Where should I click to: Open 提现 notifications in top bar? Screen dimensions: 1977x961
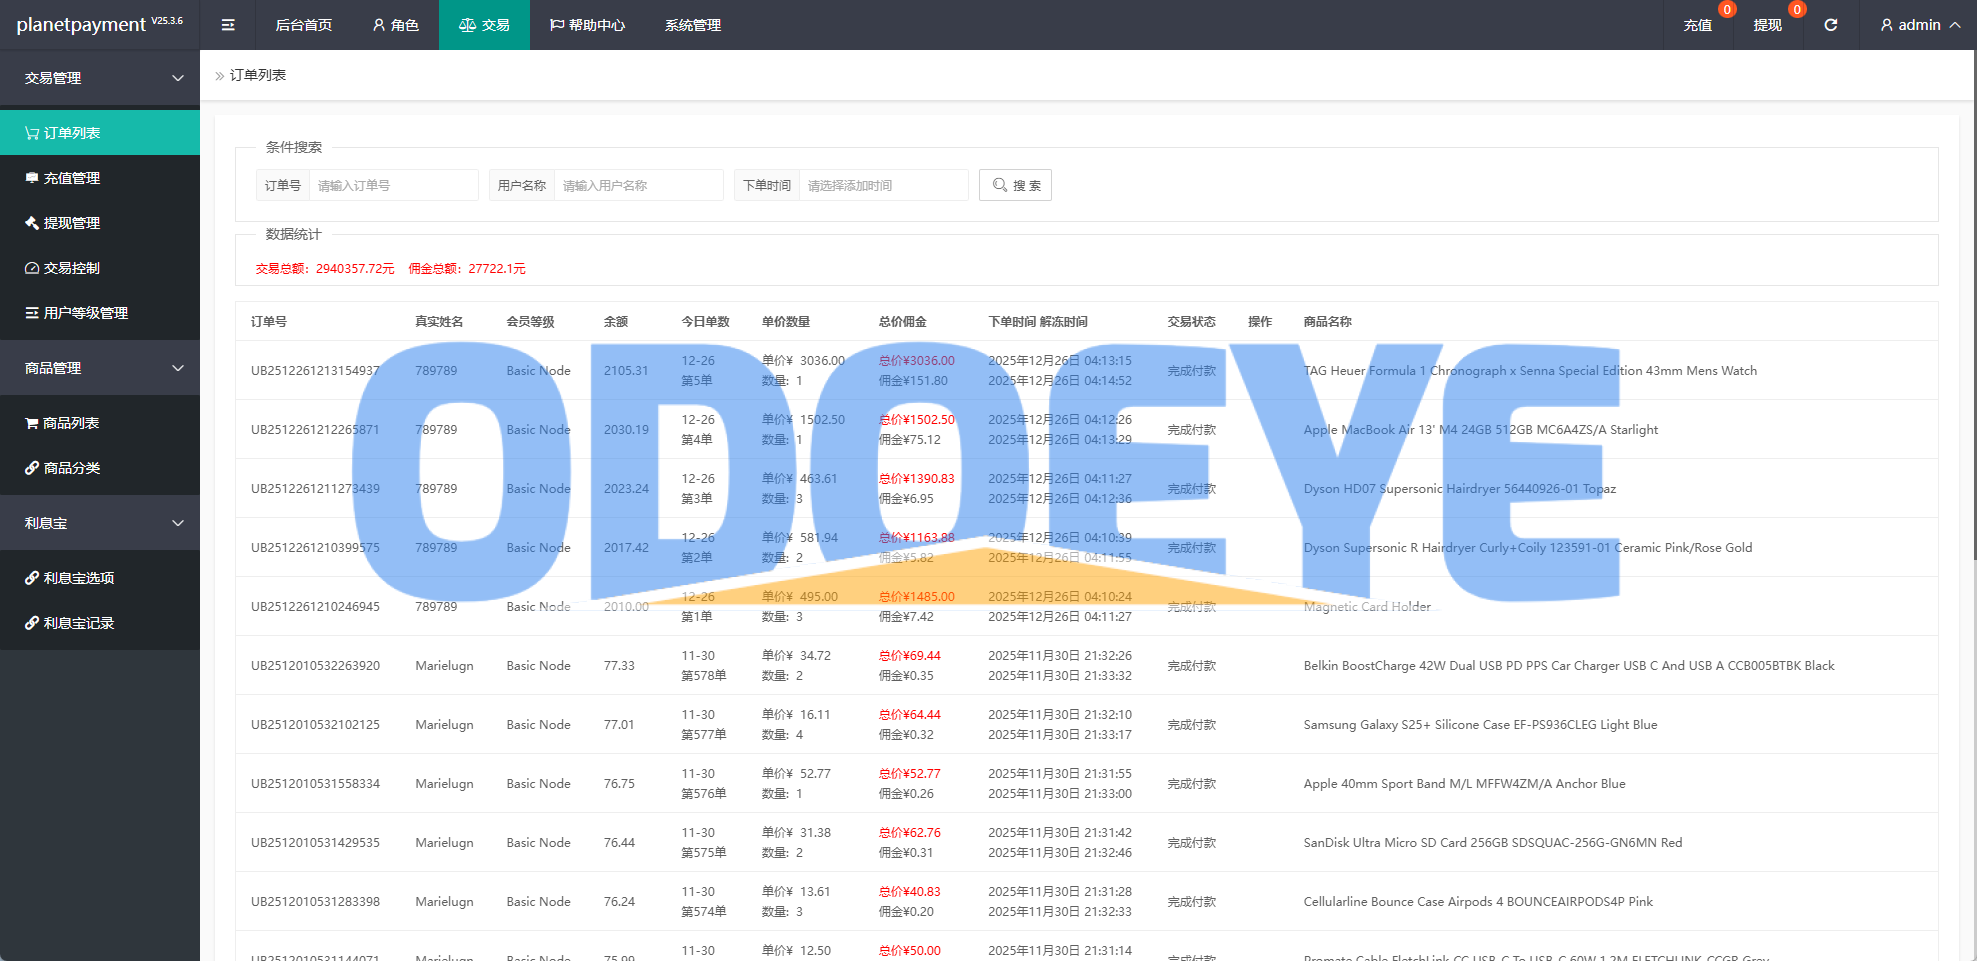pyautogui.click(x=1767, y=25)
